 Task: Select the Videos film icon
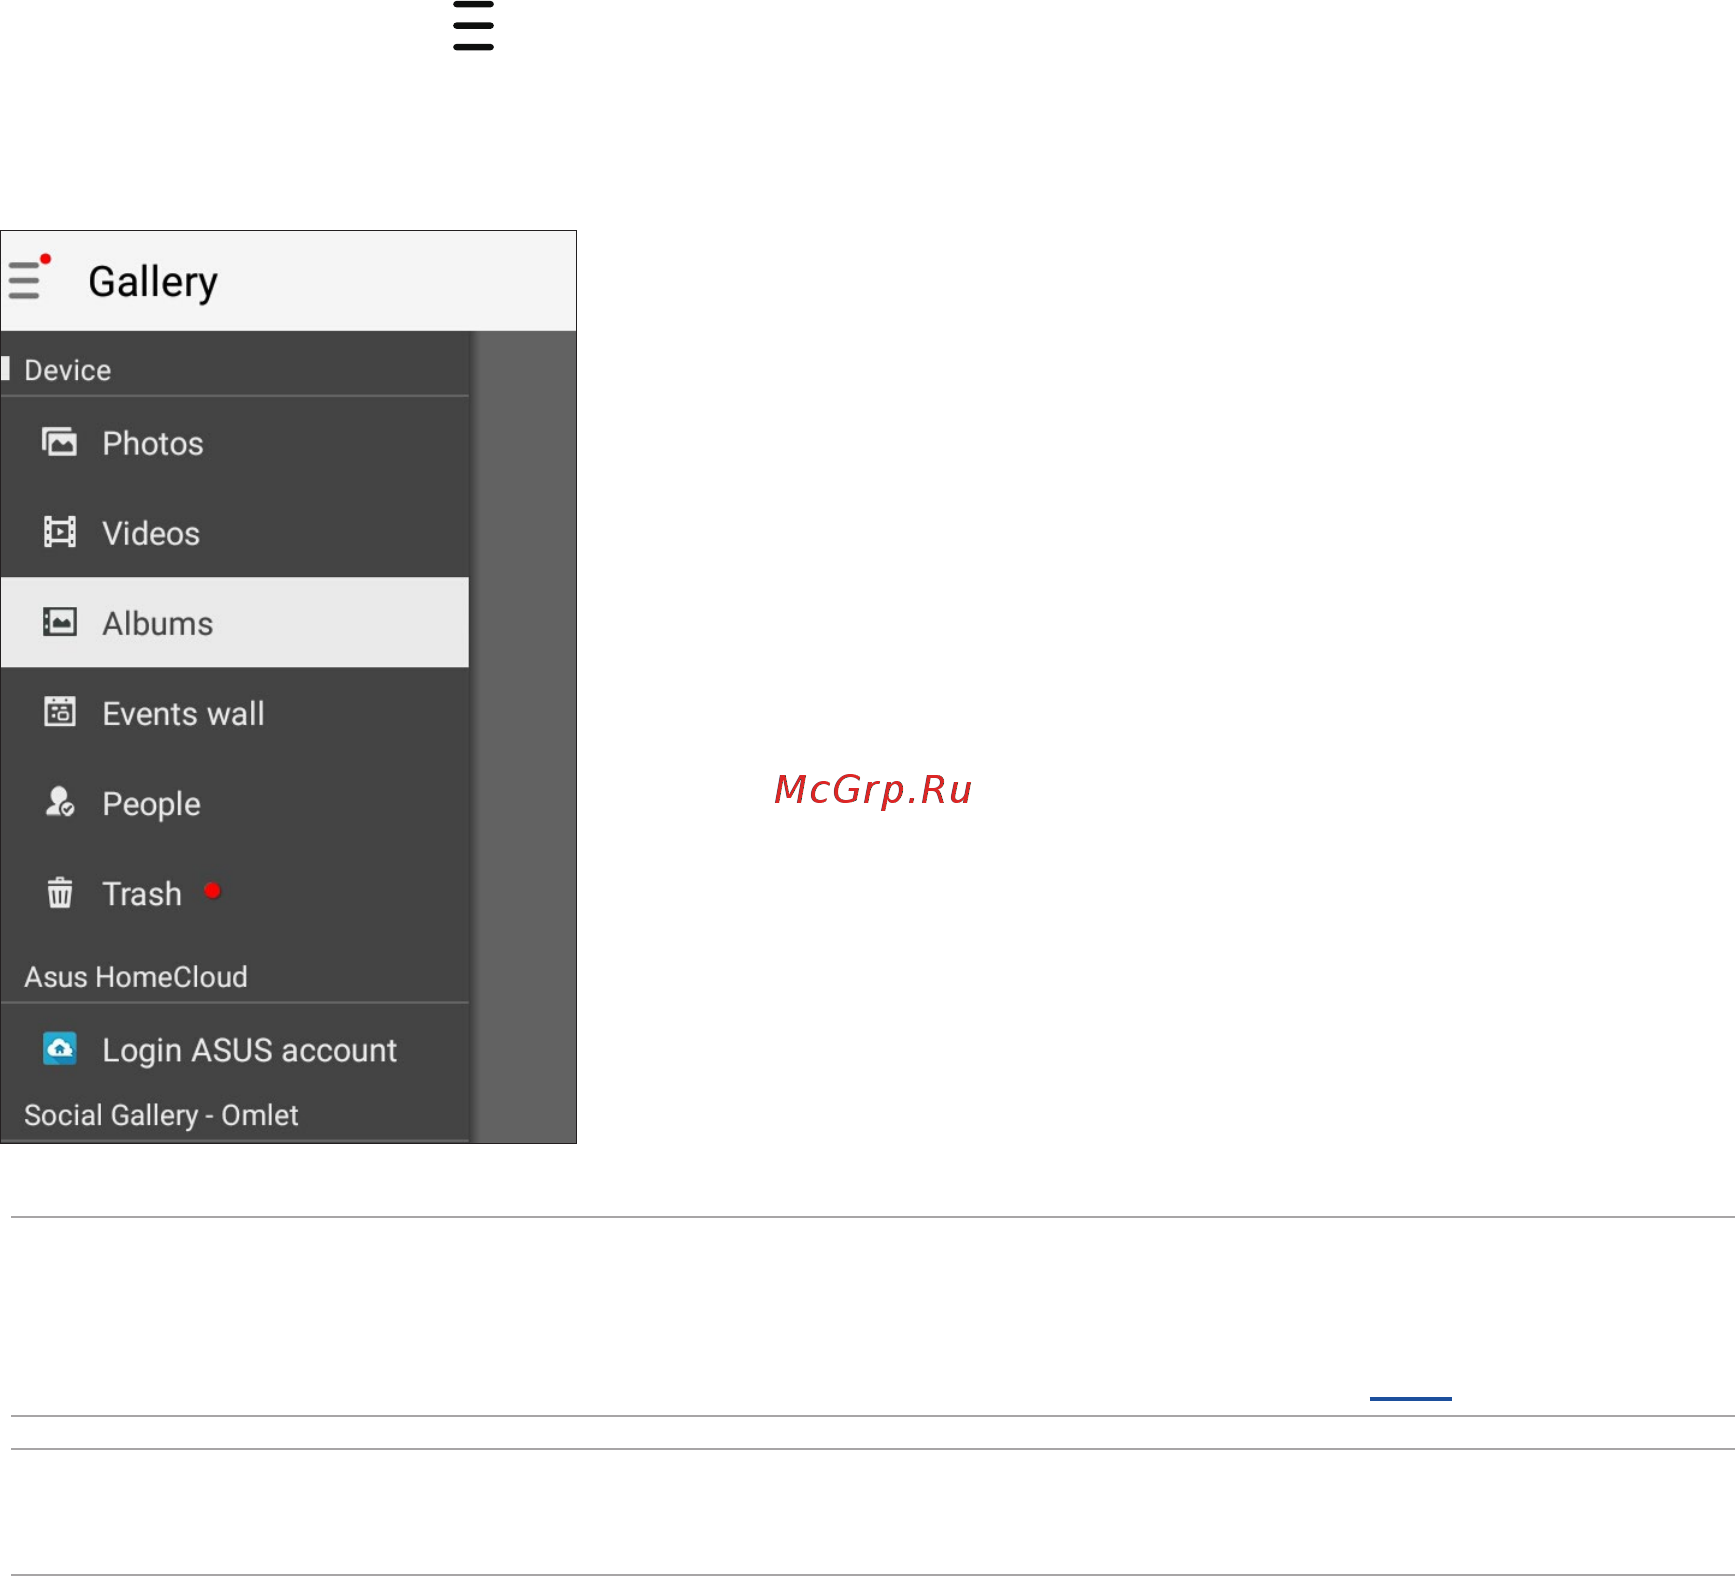click(x=59, y=532)
